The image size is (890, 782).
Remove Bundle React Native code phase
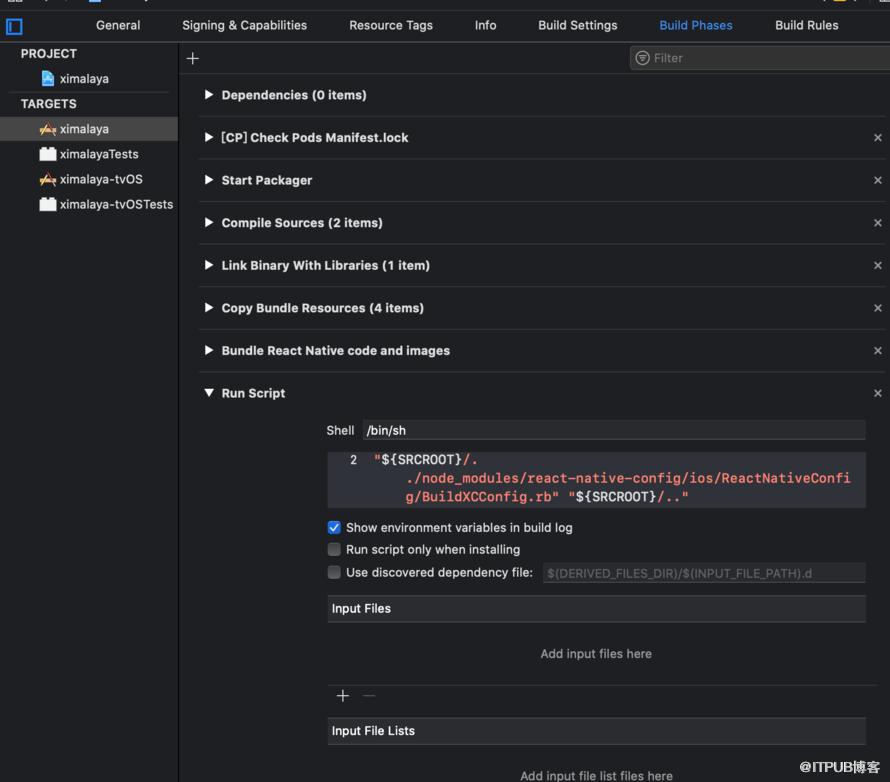(x=878, y=351)
